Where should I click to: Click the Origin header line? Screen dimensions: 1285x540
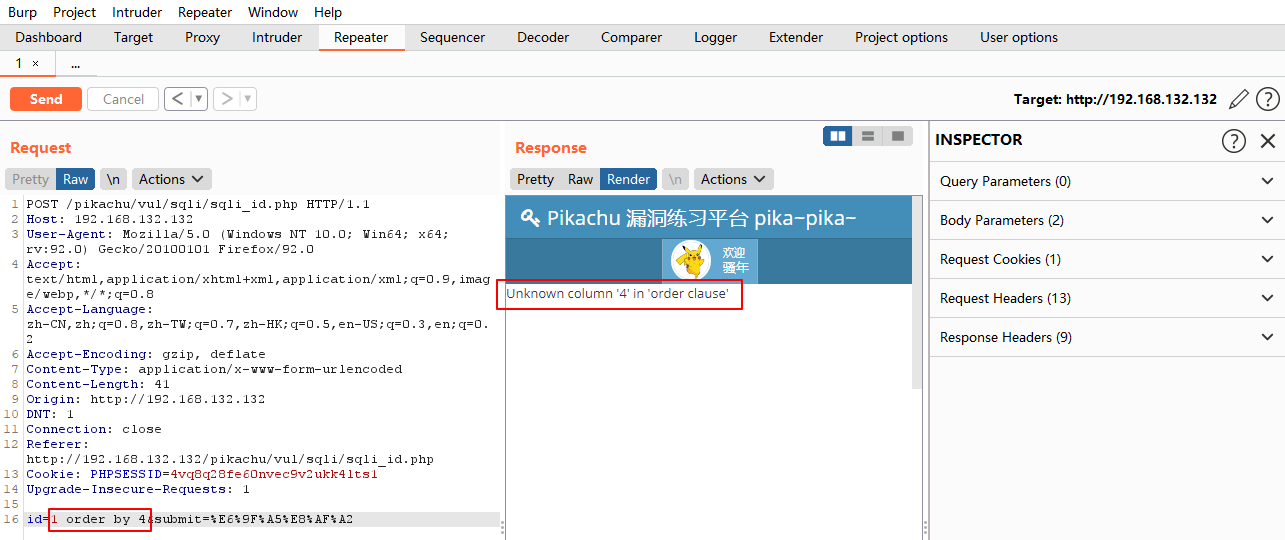pyautogui.click(x=146, y=399)
